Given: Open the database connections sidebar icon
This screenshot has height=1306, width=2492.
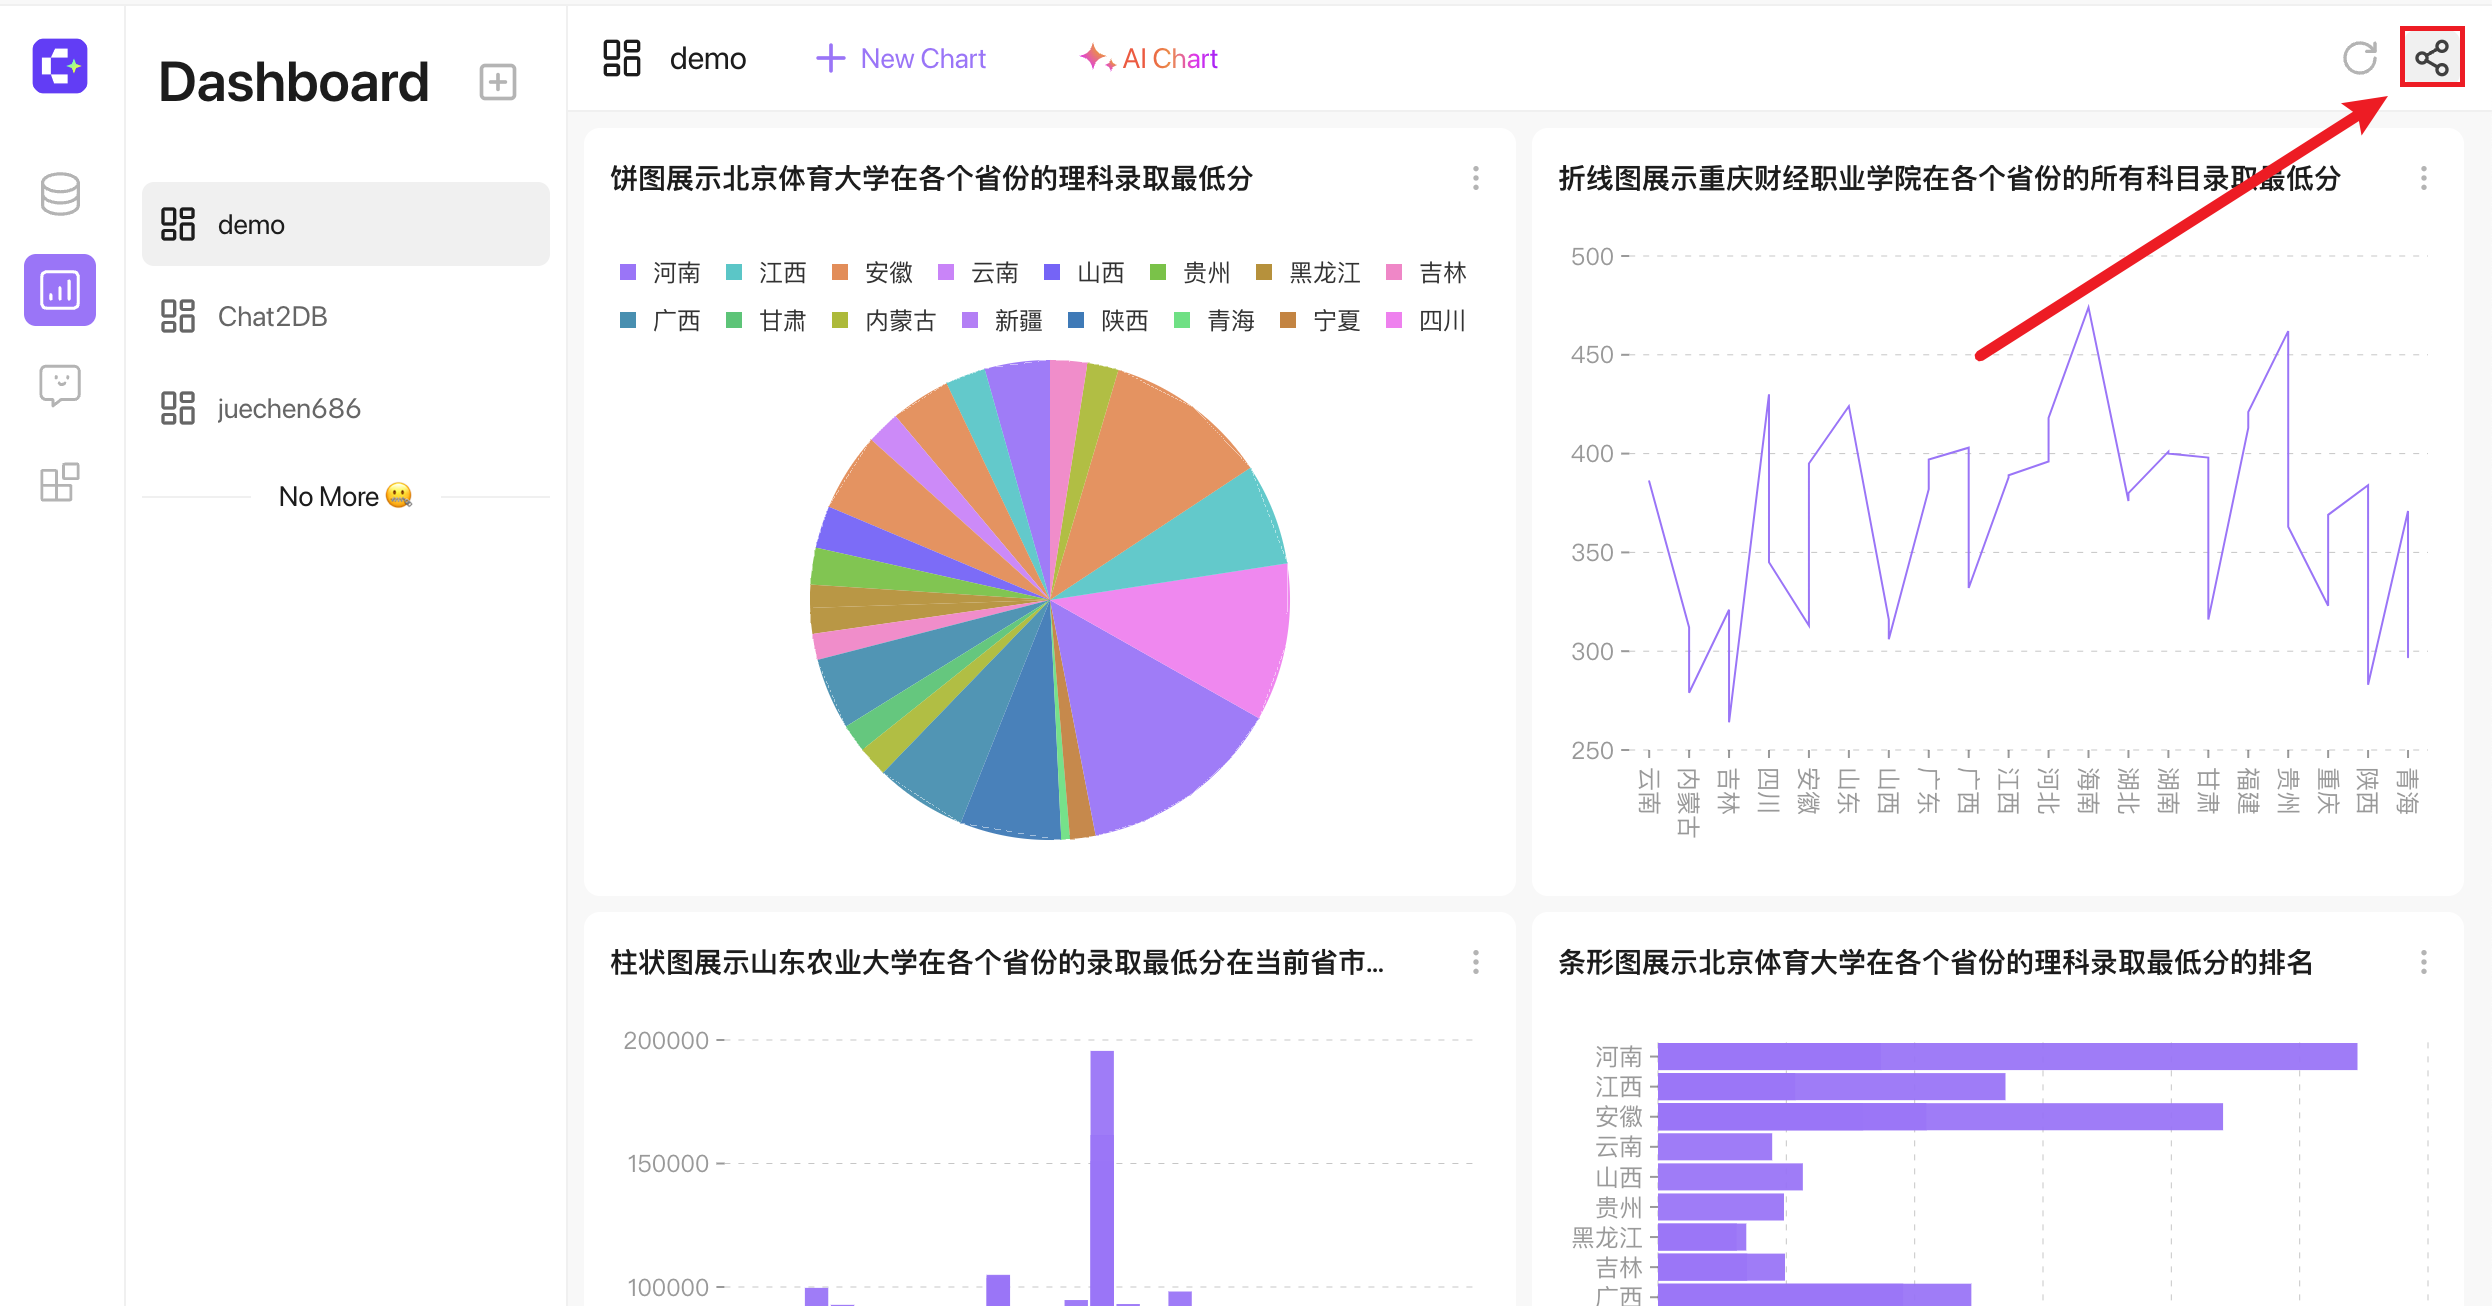Looking at the screenshot, I should (60, 194).
